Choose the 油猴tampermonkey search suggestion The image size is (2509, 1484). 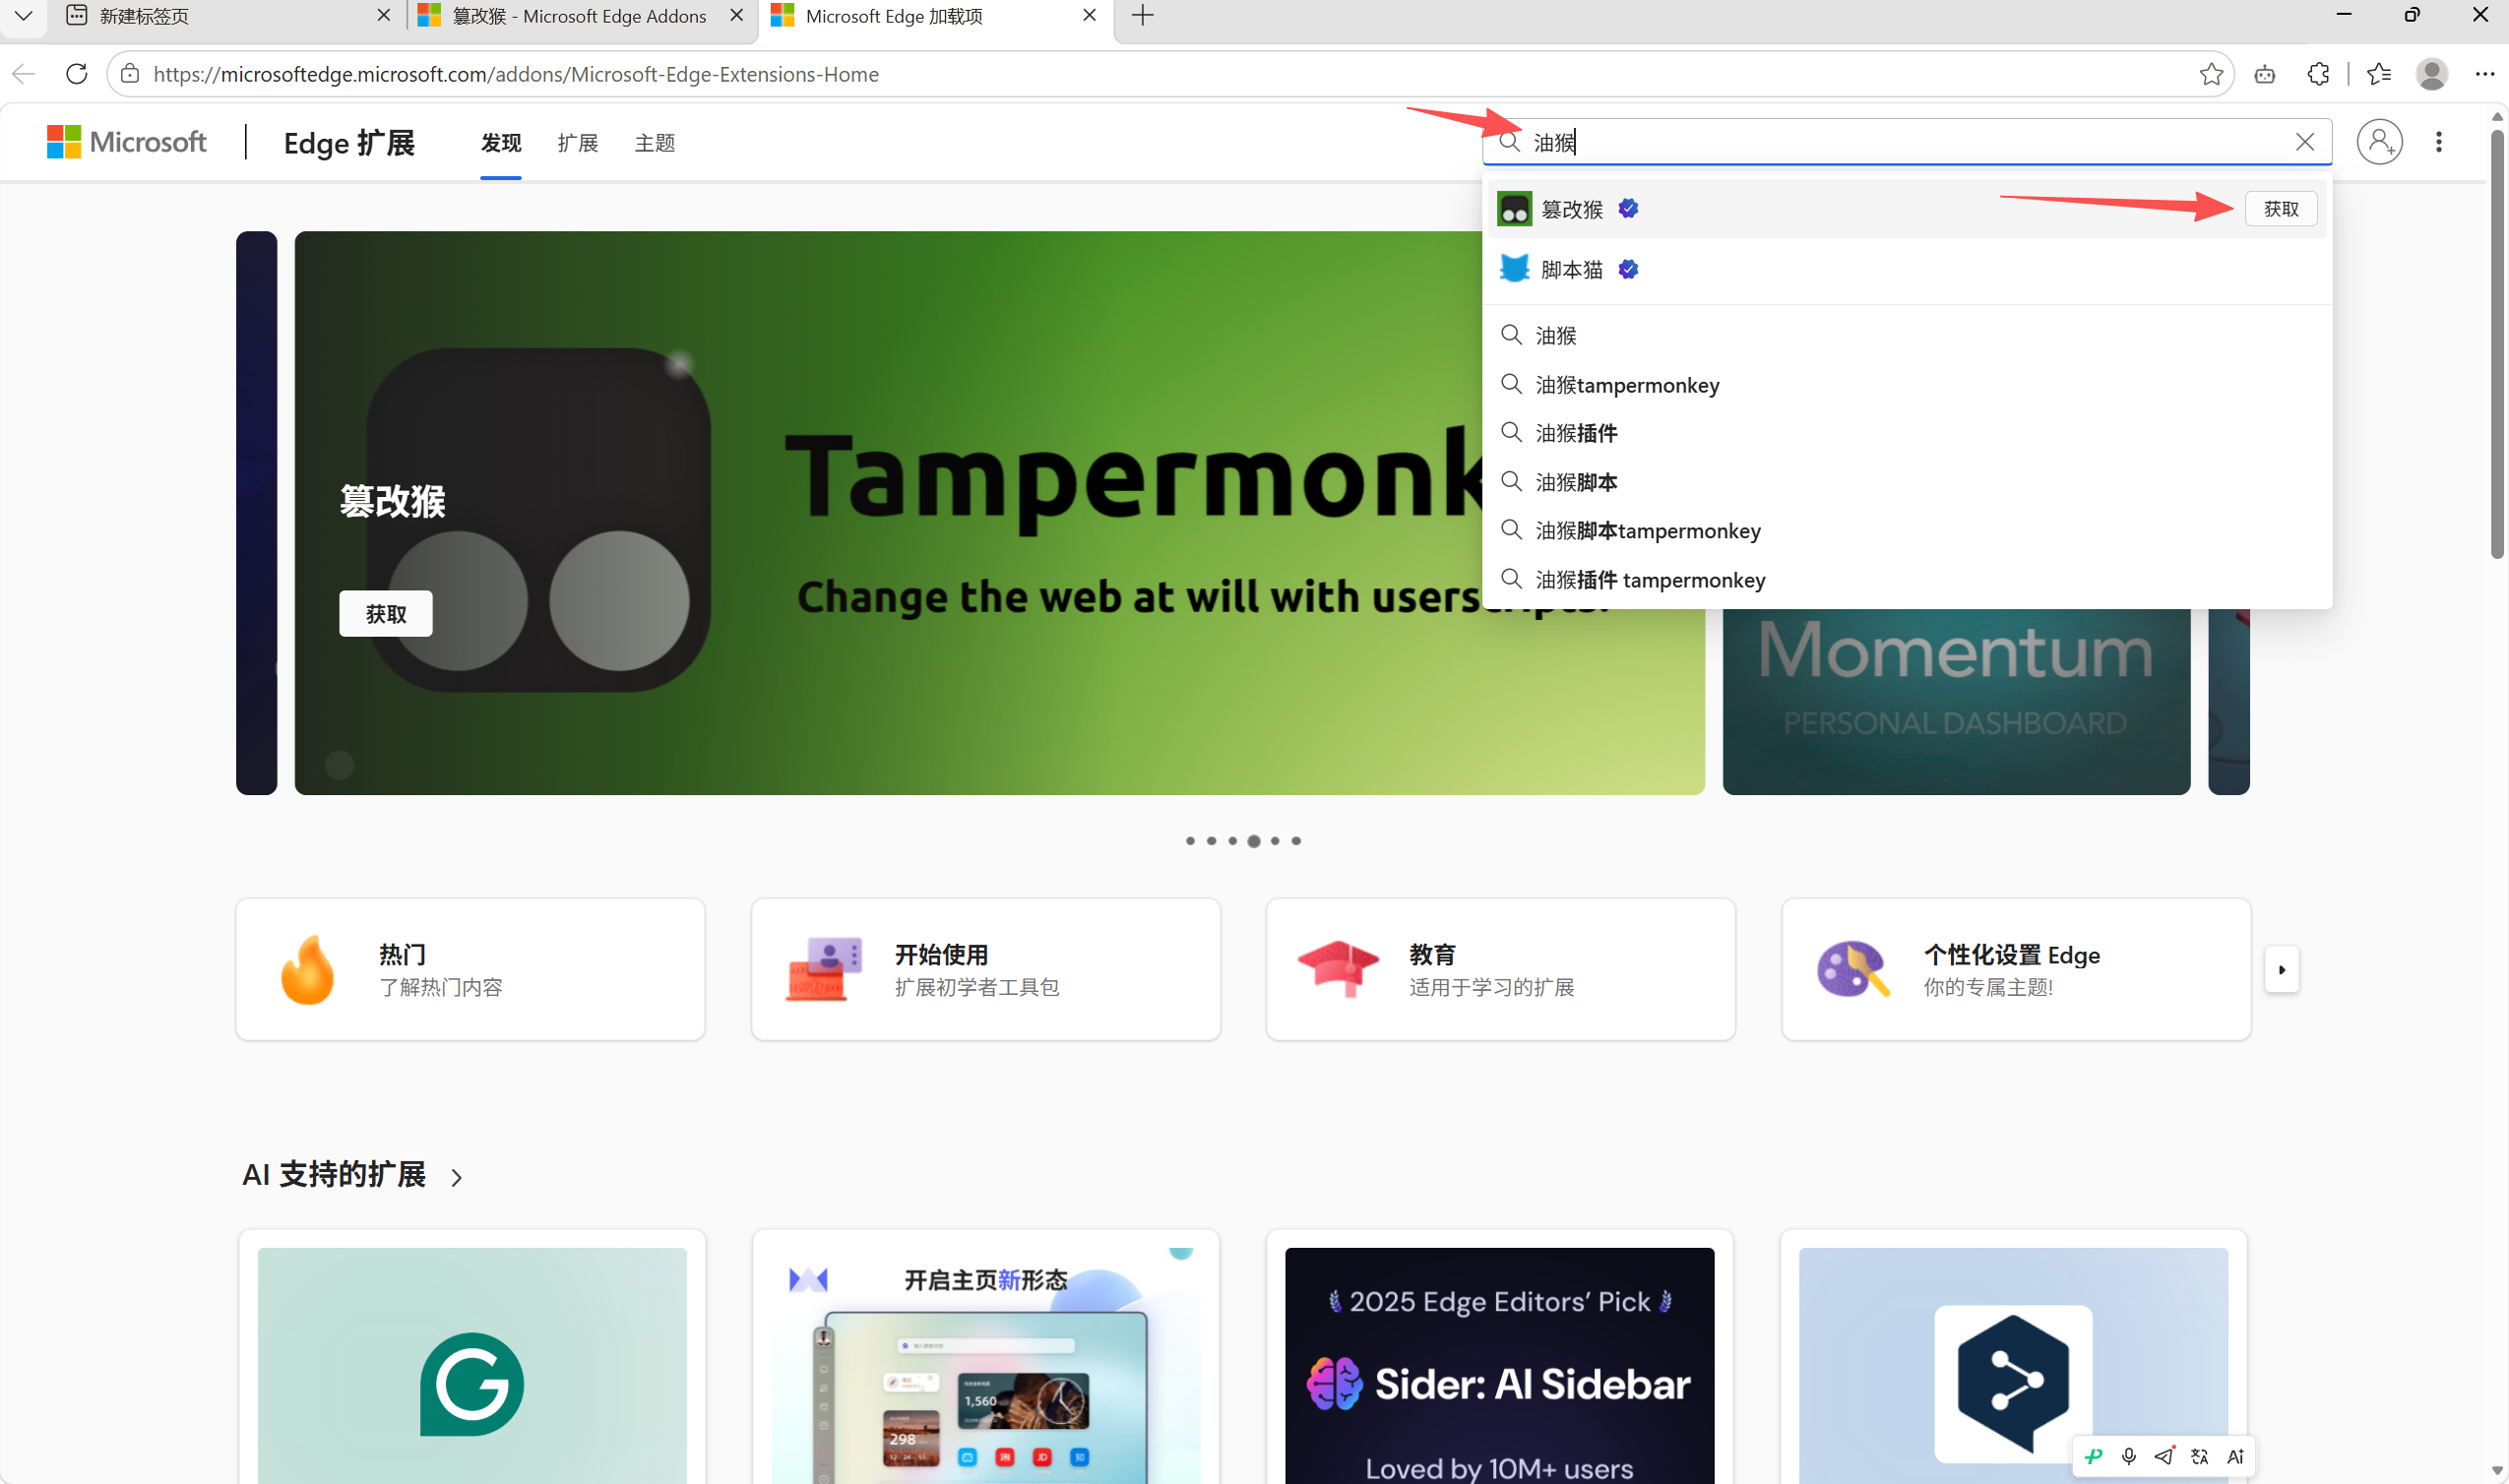tap(1906, 385)
